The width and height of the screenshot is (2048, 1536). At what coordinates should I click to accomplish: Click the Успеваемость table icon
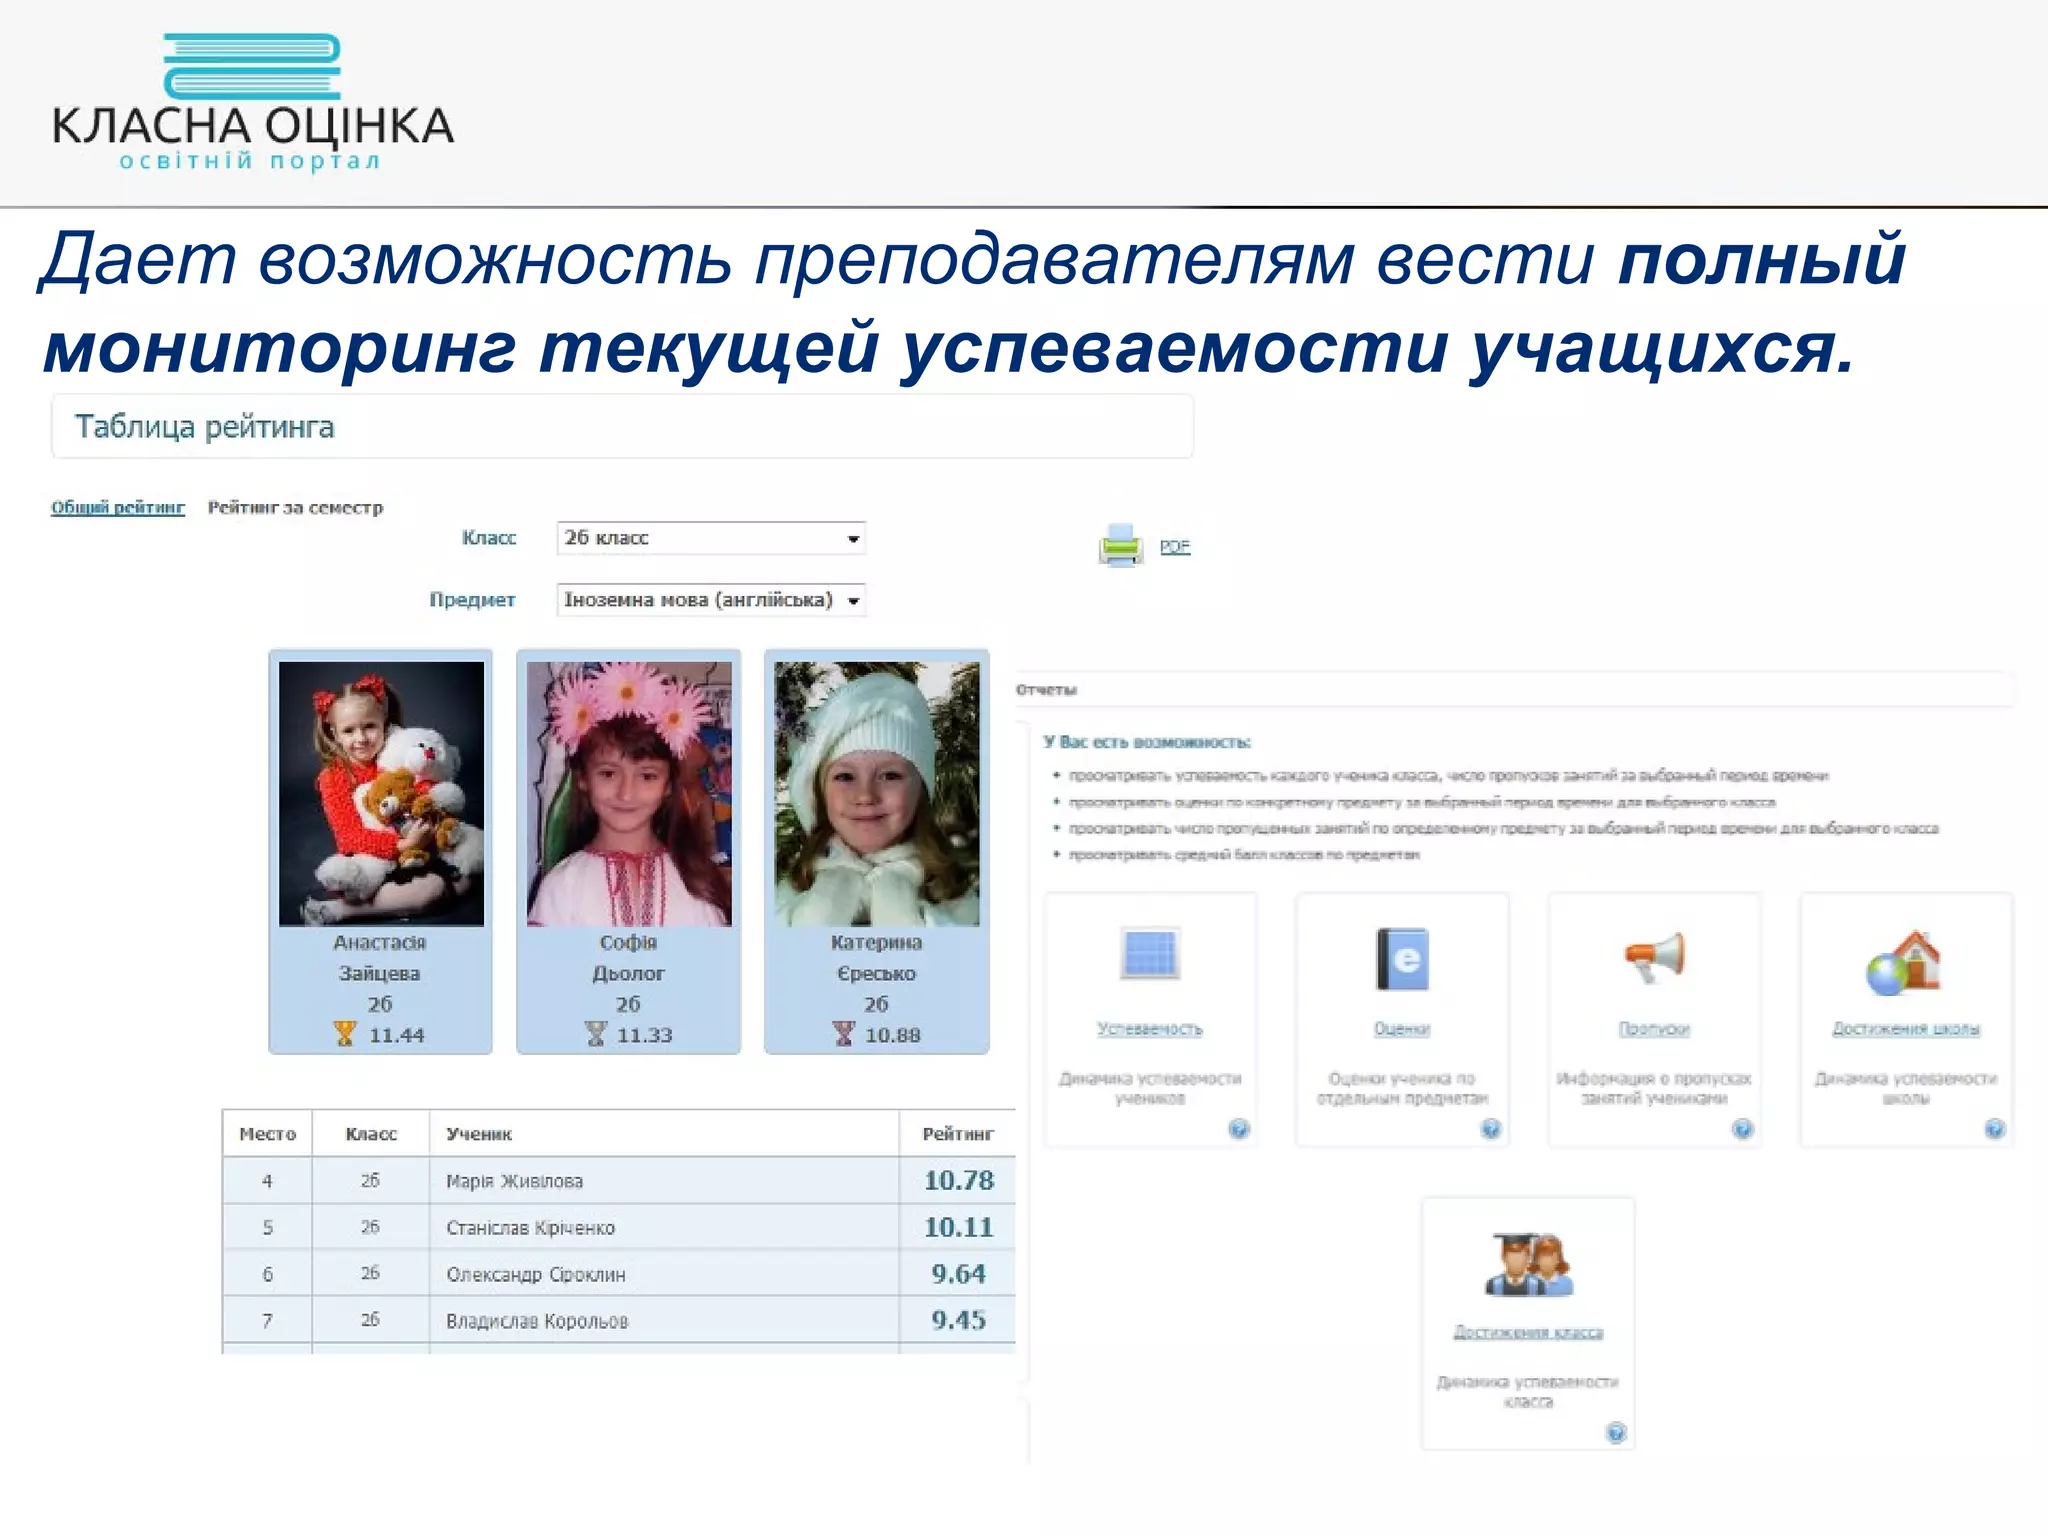pyautogui.click(x=1150, y=953)
